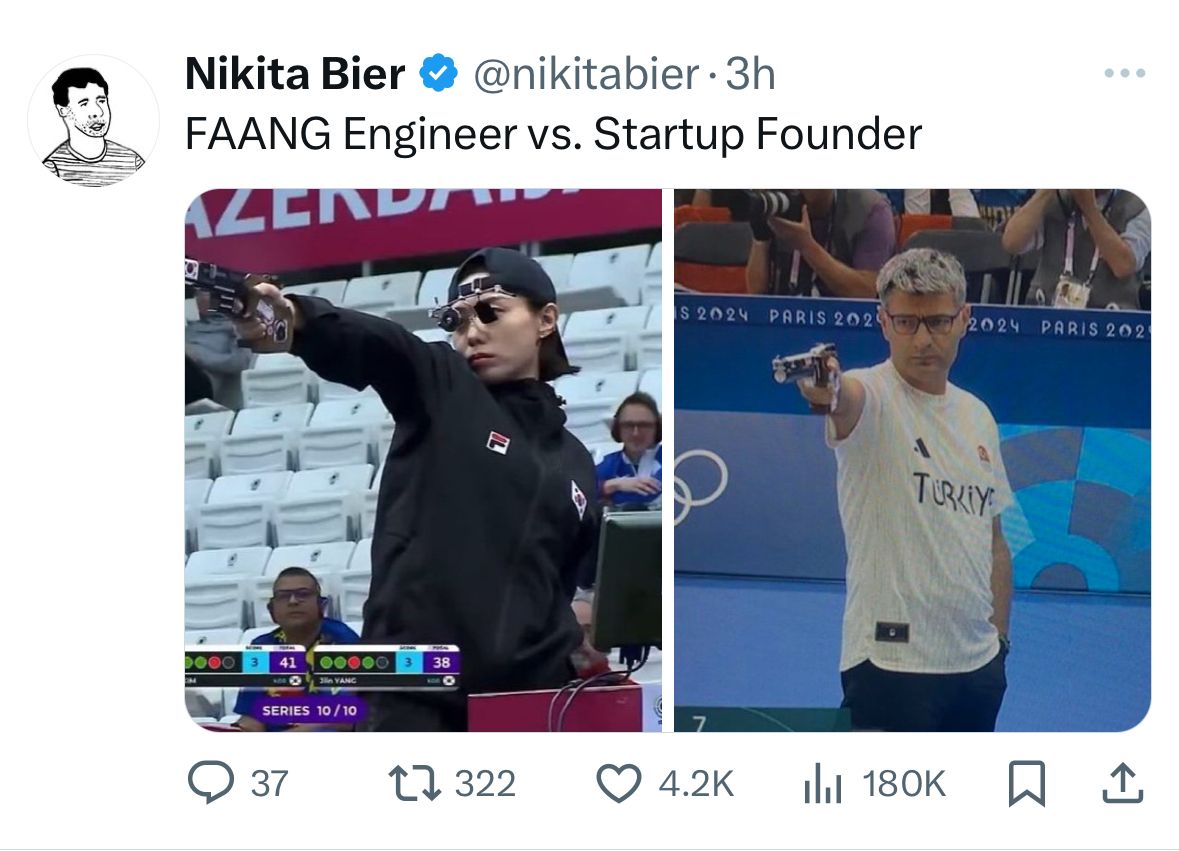The height and width of the screenshot is (851, 1179).
Task: Click the Series 10/10 scoreboard in left photo
Action: pyautogui.click(x=309, y=710)
